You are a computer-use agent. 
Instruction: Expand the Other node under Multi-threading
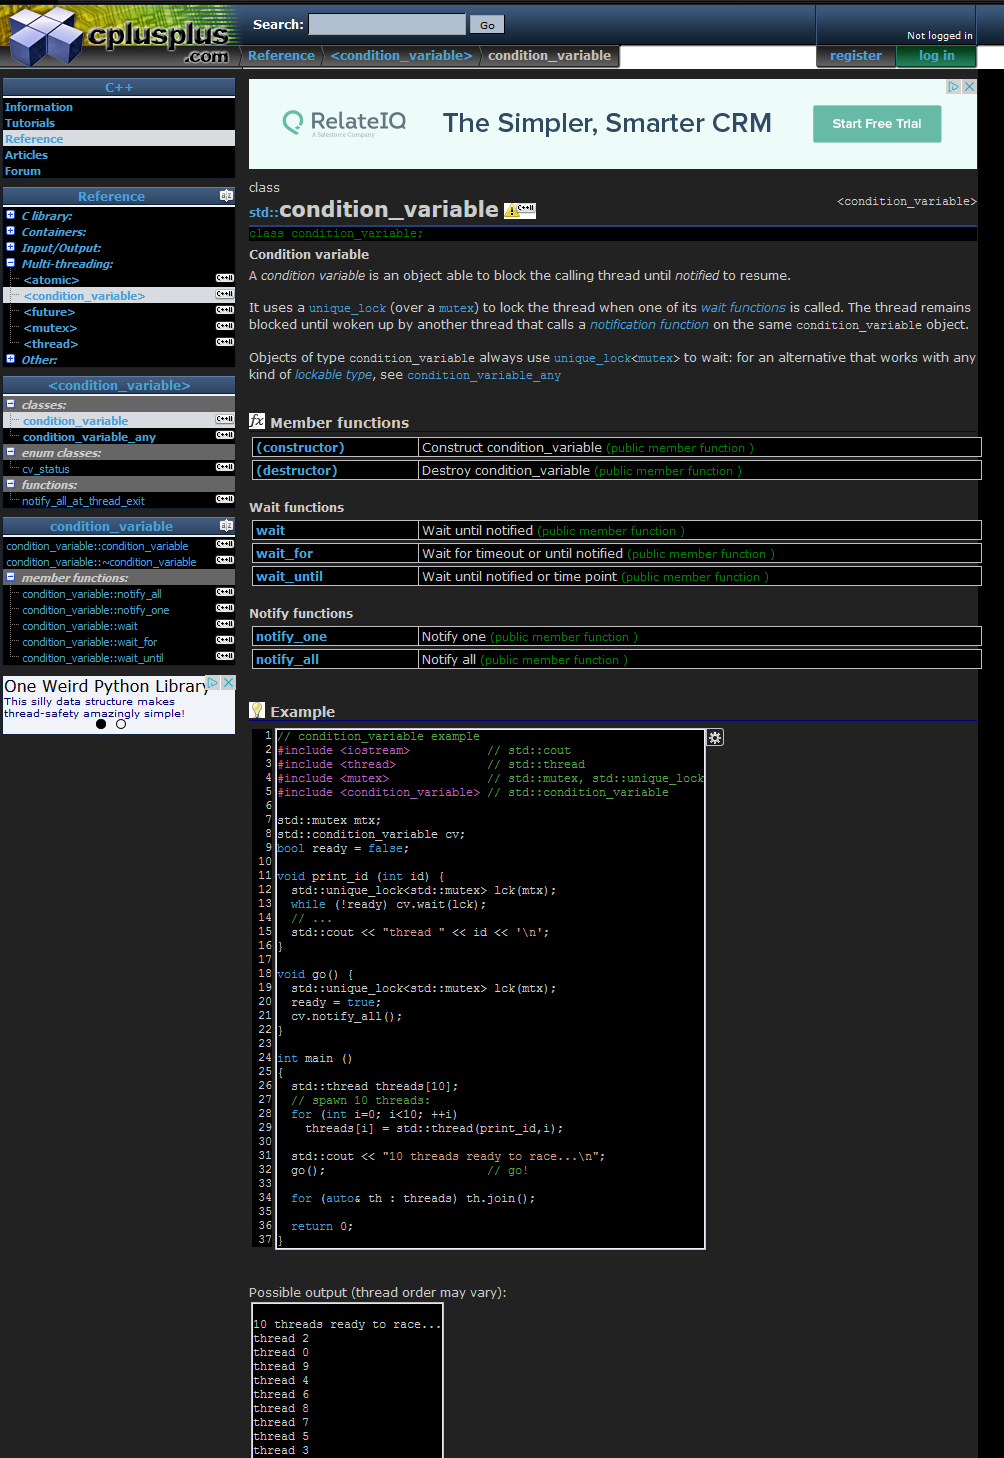coord(11,360)
